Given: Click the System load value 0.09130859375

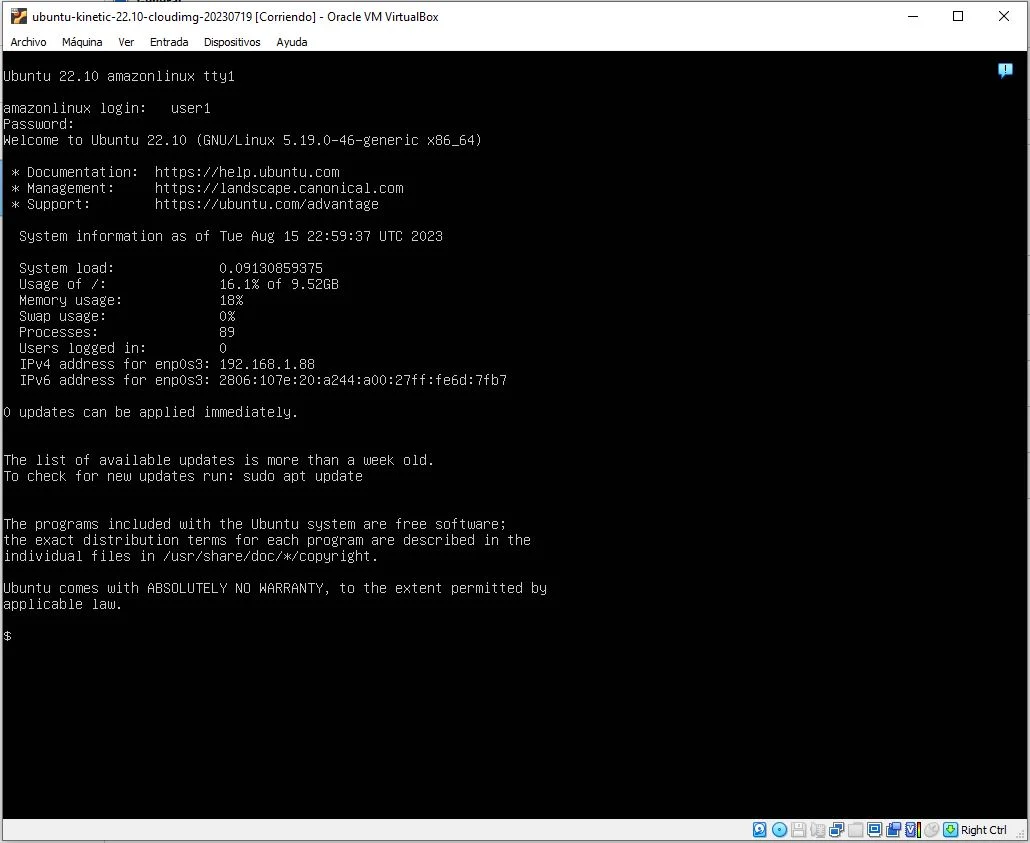Looking at the screenshot, I should pyautogui.click(x=271, y=268).
